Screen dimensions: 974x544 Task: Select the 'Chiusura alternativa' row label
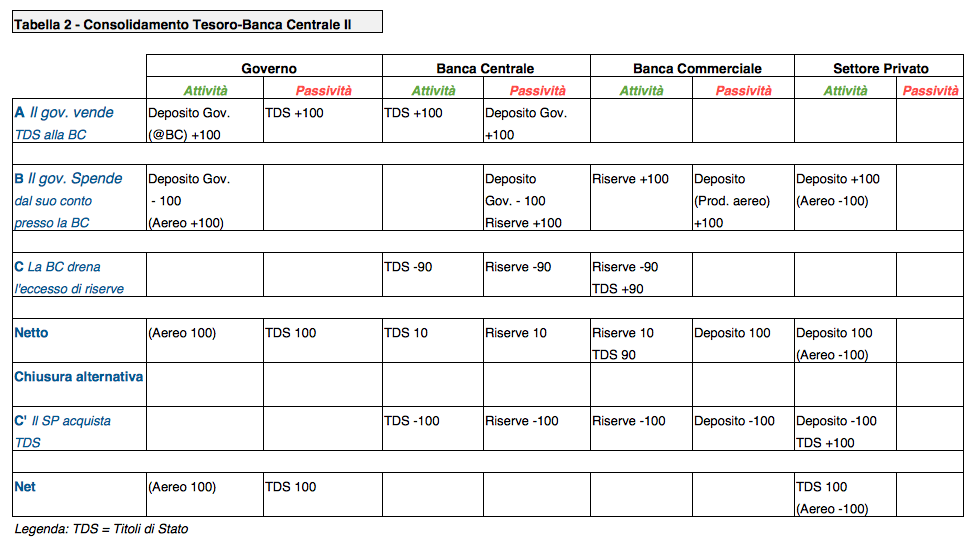[x=79, y=377]
